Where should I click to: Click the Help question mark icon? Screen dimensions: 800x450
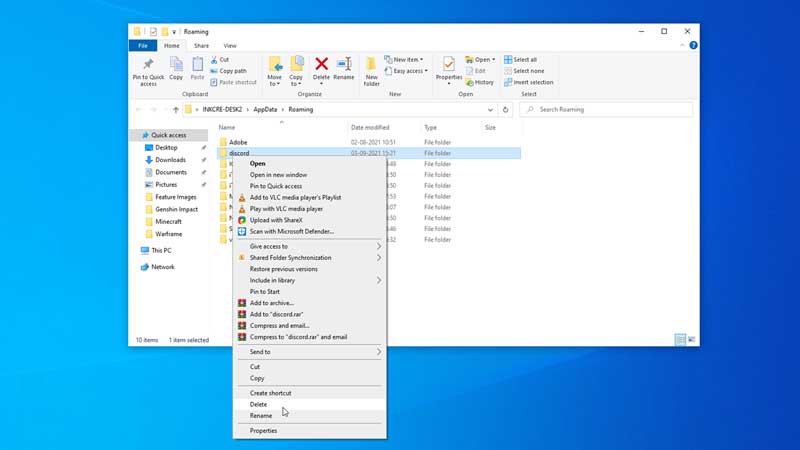(693, 45)
